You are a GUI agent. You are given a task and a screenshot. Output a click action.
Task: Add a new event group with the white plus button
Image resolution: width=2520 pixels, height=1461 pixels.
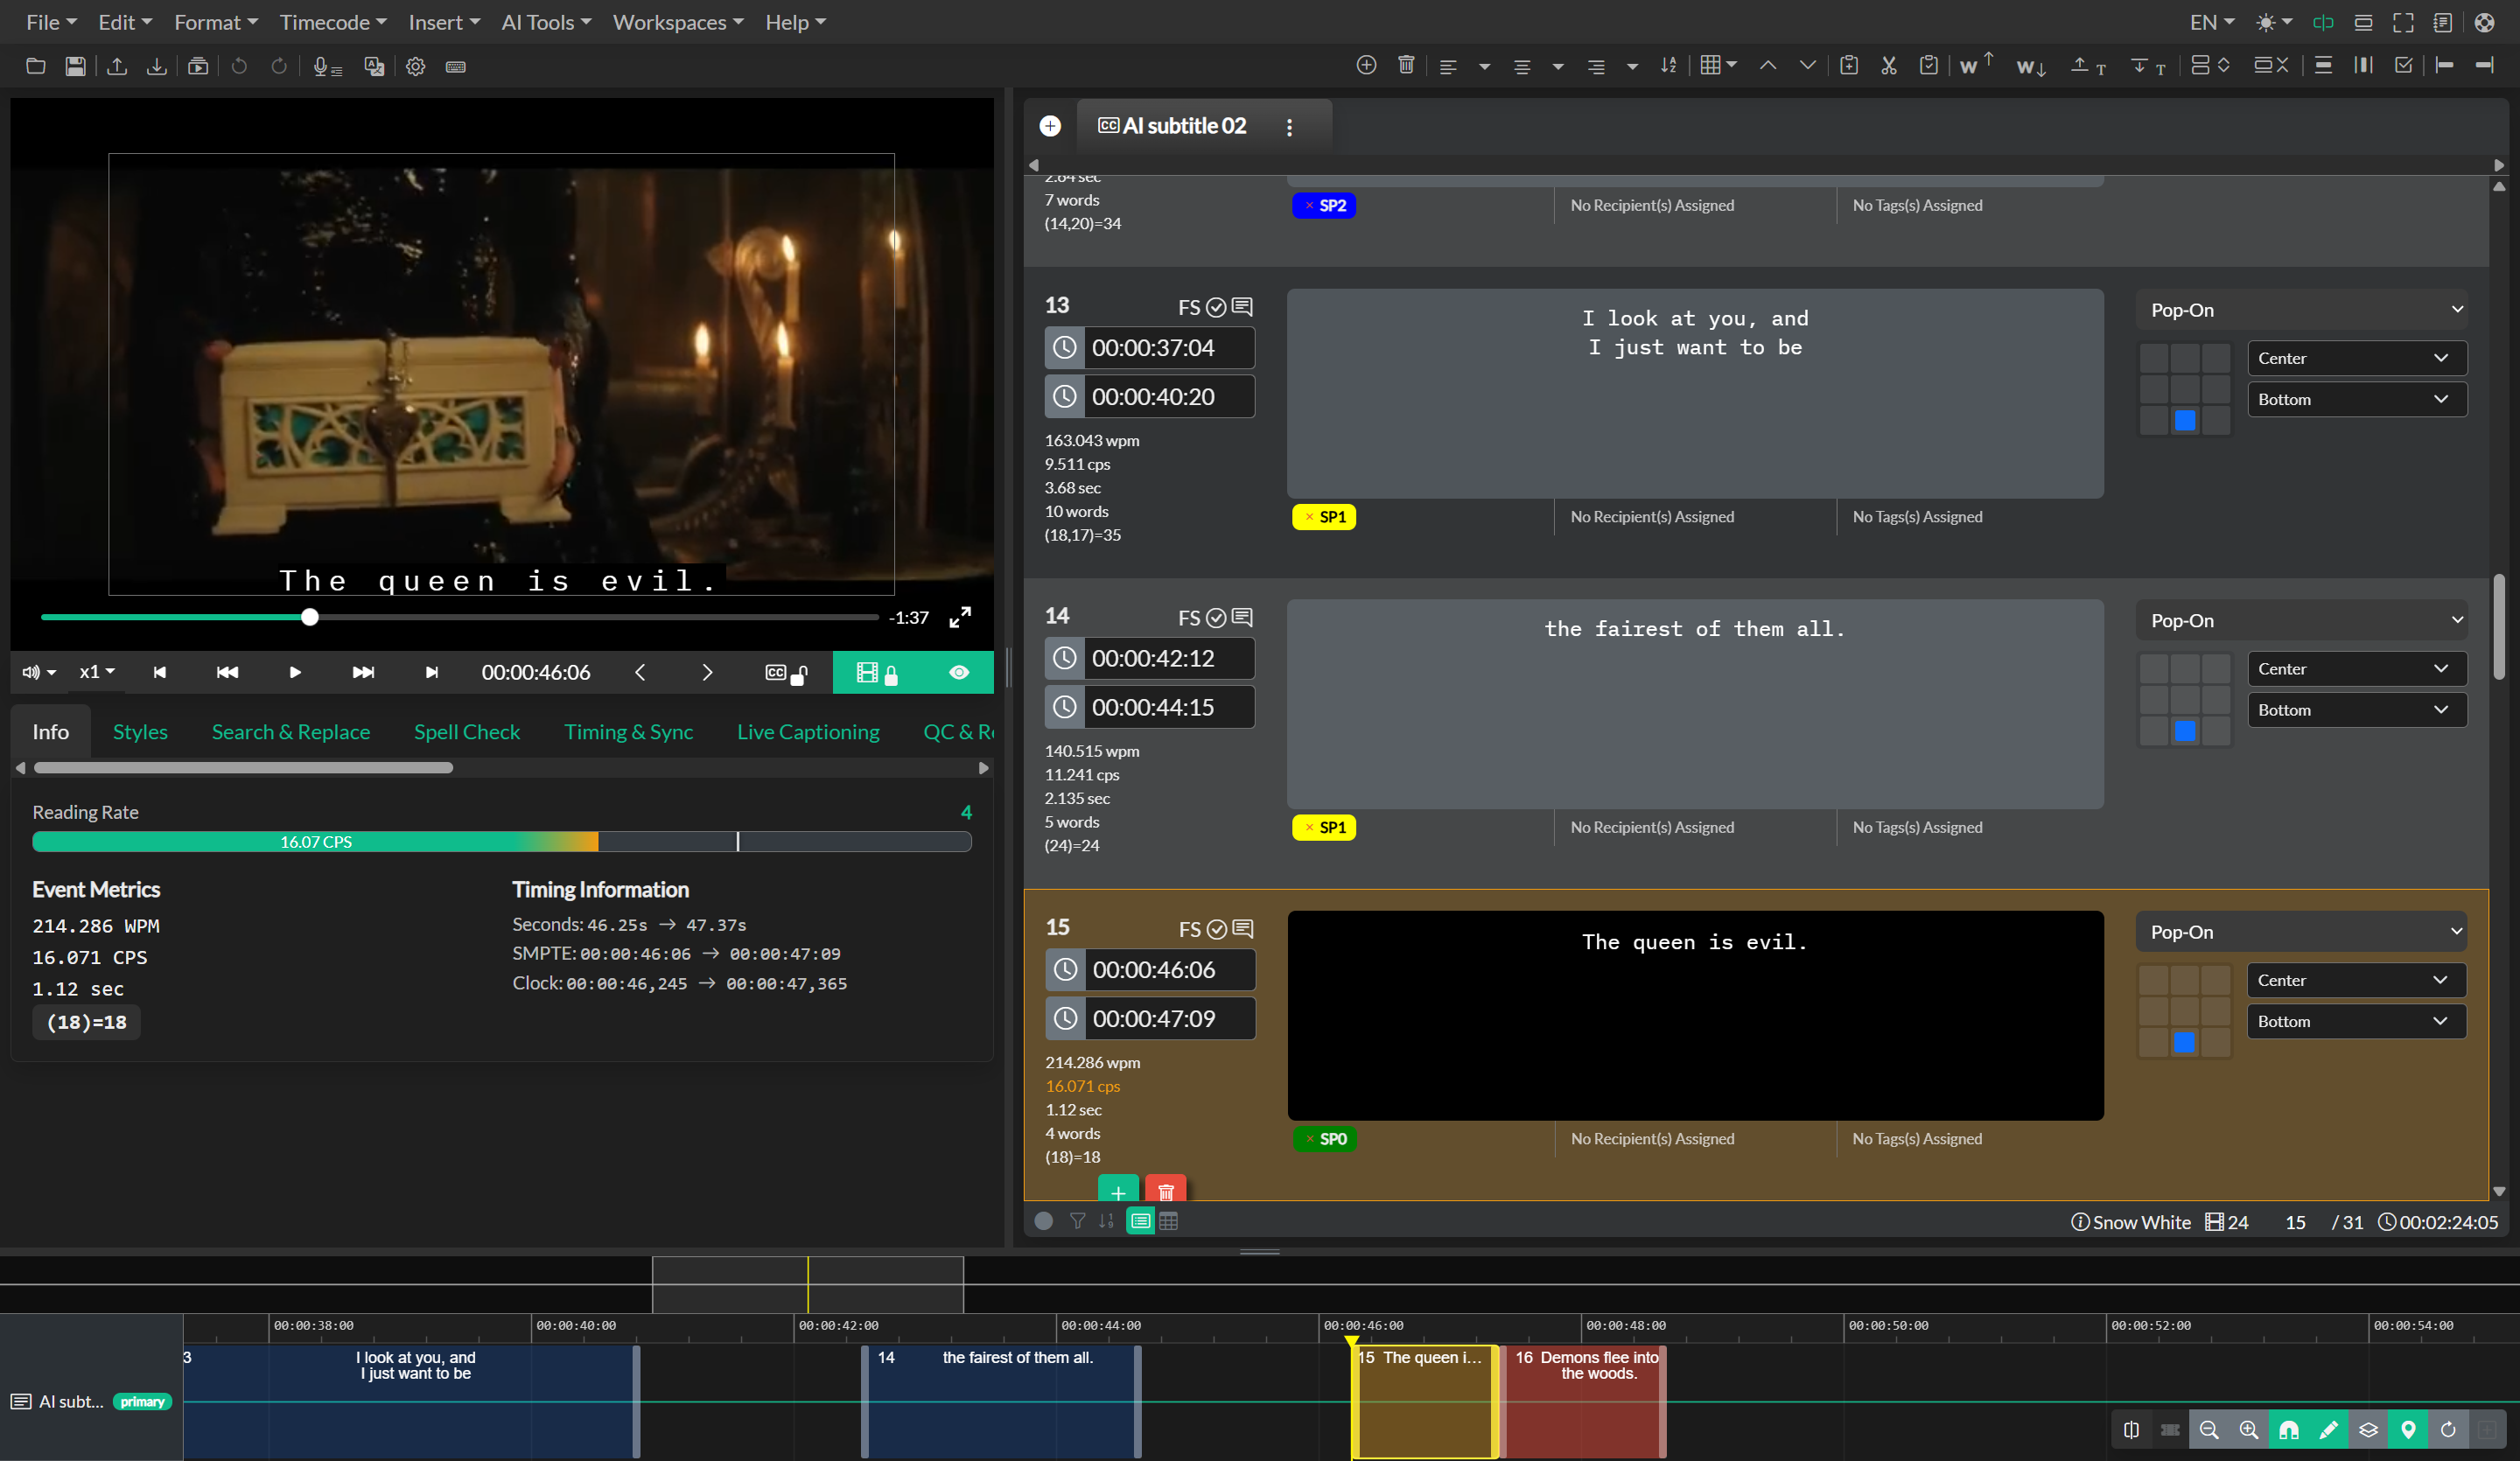click(1050, 126)
